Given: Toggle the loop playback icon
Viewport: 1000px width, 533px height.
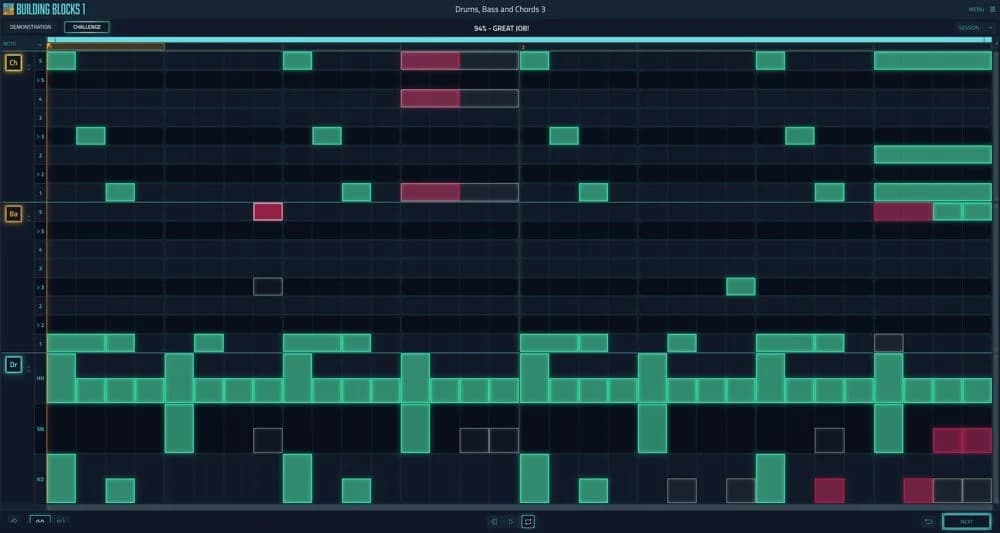Looking at the screenshot, I should [x=528, y=522].
